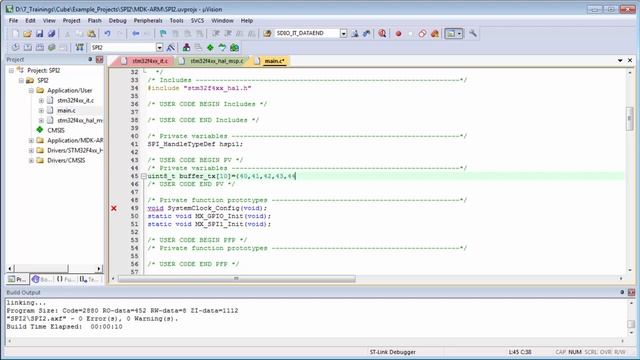Open Manage Run-Time Environment green diamond
640x360 pixels.
tap(210, 47)
